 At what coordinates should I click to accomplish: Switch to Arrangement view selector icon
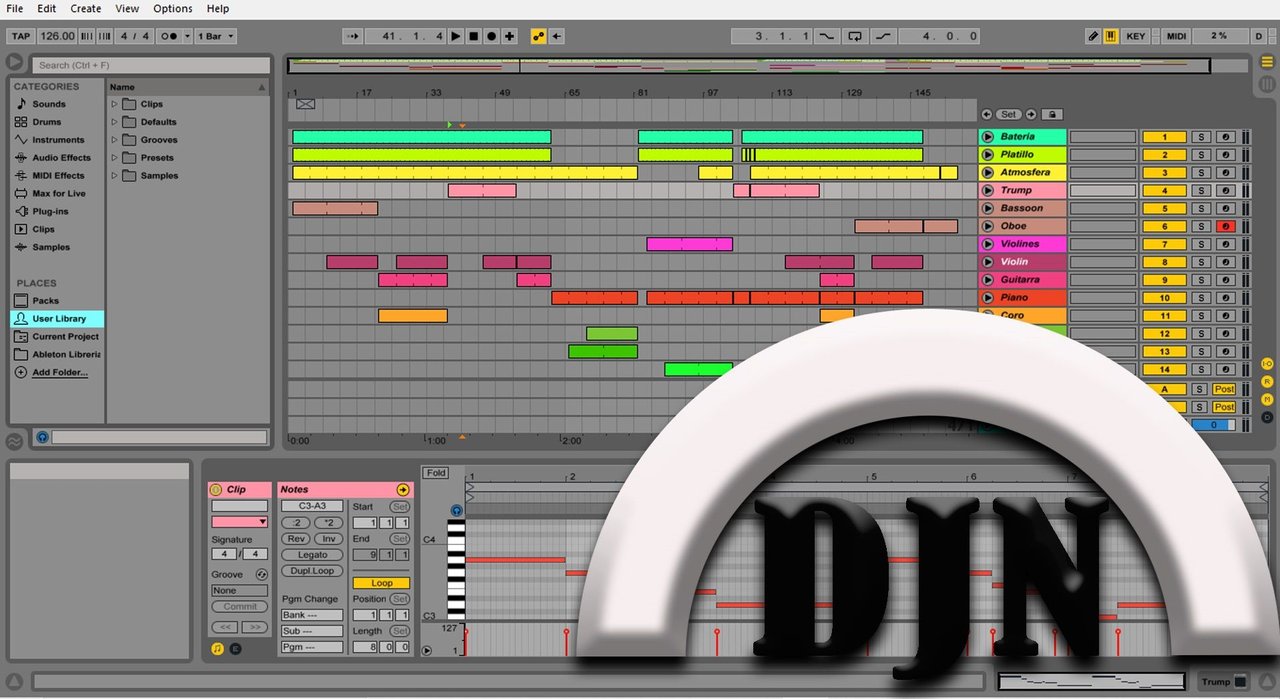coord(1267,62)
